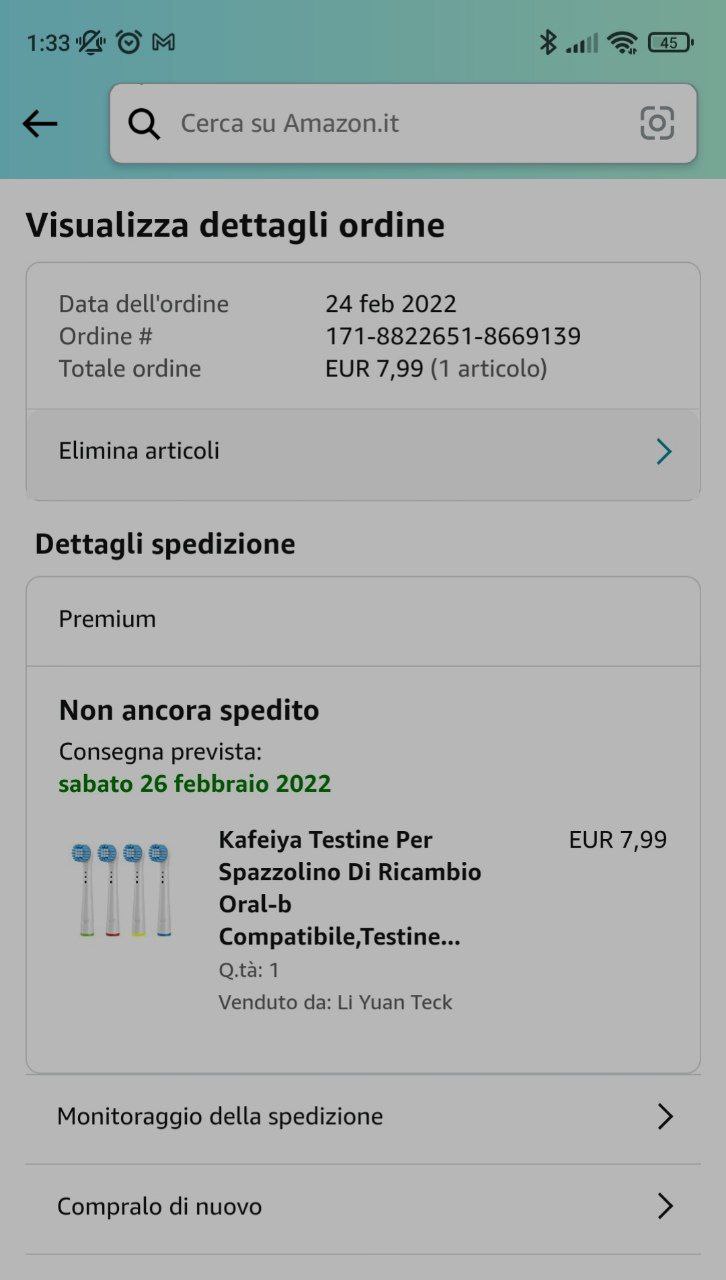The width and height of the screenshot is (726, 1280).
Task: Tap the cellular signal bars icon
Action: (582, 42)
